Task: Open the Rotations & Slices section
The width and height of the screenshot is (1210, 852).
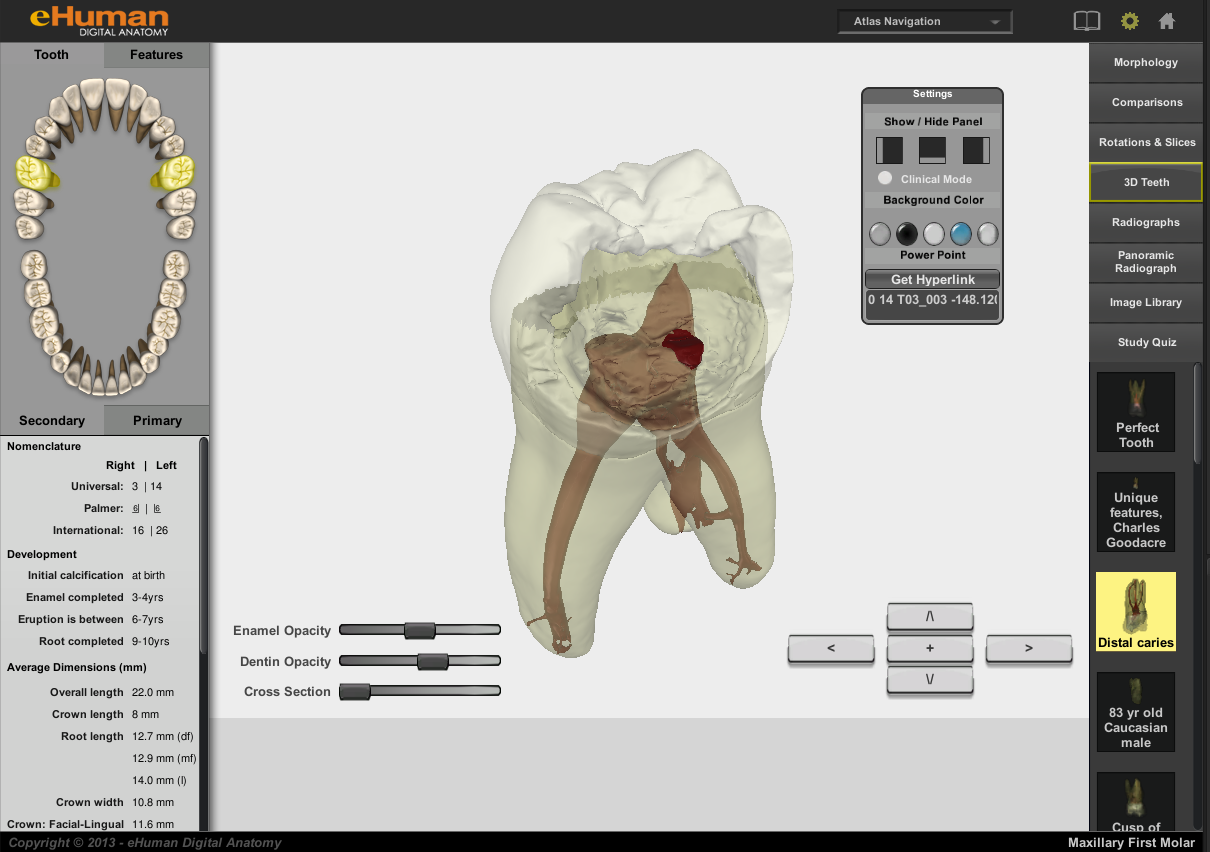Action: pos(1145,142)
